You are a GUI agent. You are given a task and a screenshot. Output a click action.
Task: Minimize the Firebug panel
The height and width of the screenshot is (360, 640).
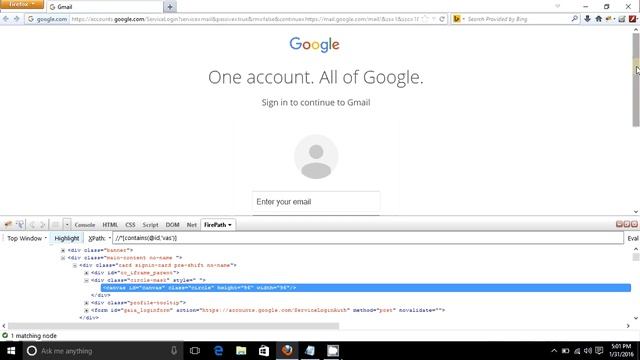click(619, 224)
